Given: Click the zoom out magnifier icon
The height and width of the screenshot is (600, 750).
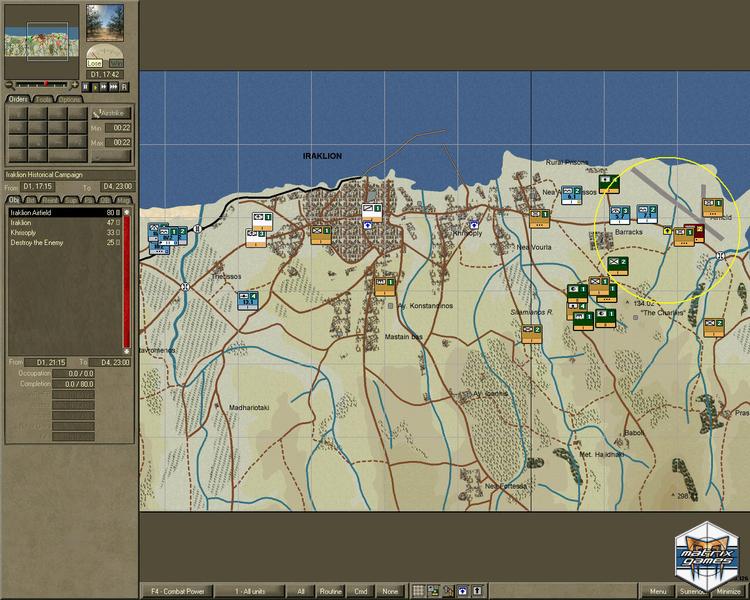Looking at the screenshot, I should pos(9,83).
